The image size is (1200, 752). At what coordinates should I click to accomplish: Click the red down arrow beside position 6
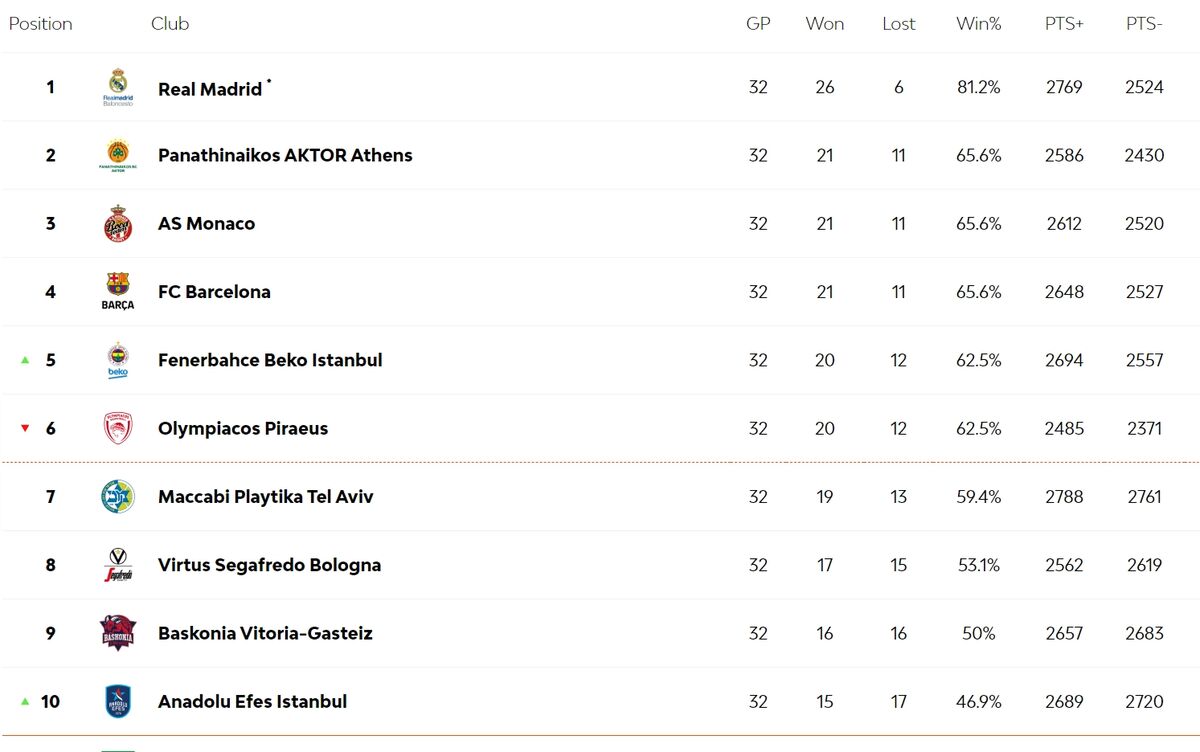click(x=26, y=428)
